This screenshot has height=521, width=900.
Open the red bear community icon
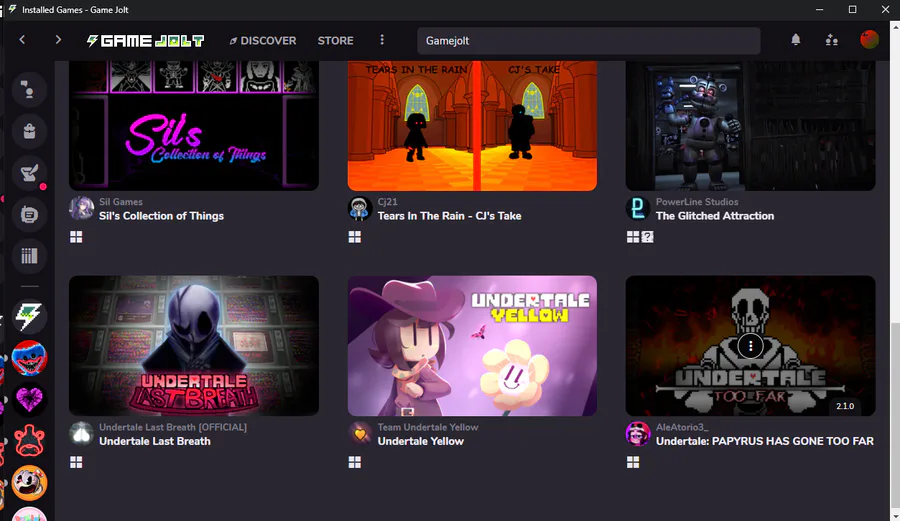click(29, 441)
